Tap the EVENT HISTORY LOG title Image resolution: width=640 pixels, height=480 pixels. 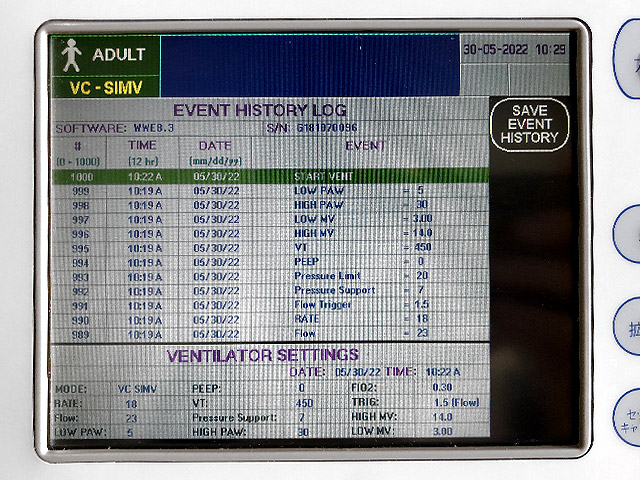pos(260,110)
